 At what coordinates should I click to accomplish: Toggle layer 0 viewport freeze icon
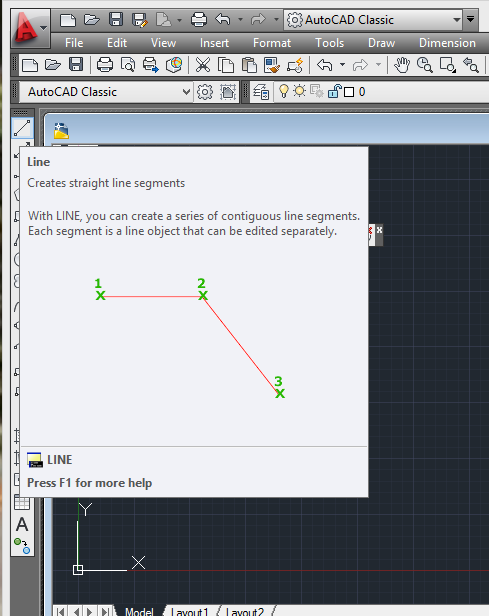(317, 91)
